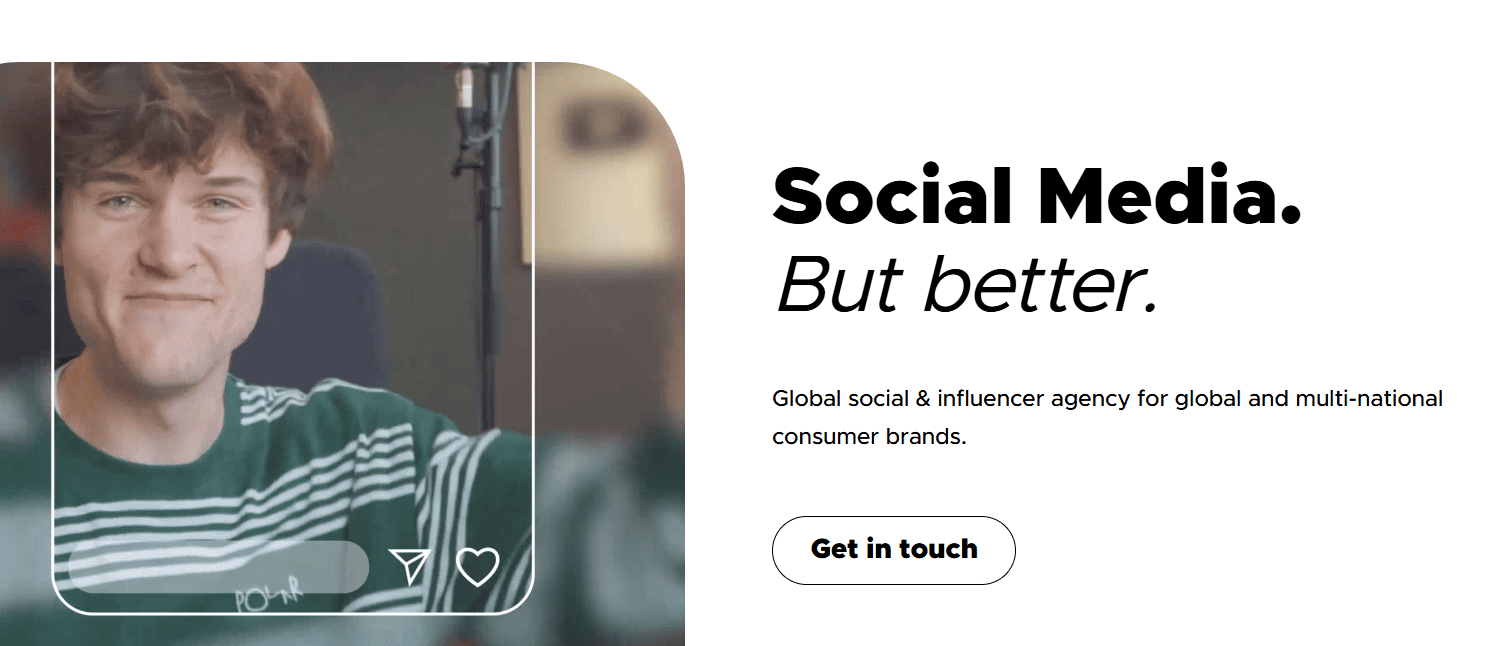Click the "Social Media." bold heading
The height and width of the screenshot is (646, 1499).
pyautogui.click(x=1036, y=196)
